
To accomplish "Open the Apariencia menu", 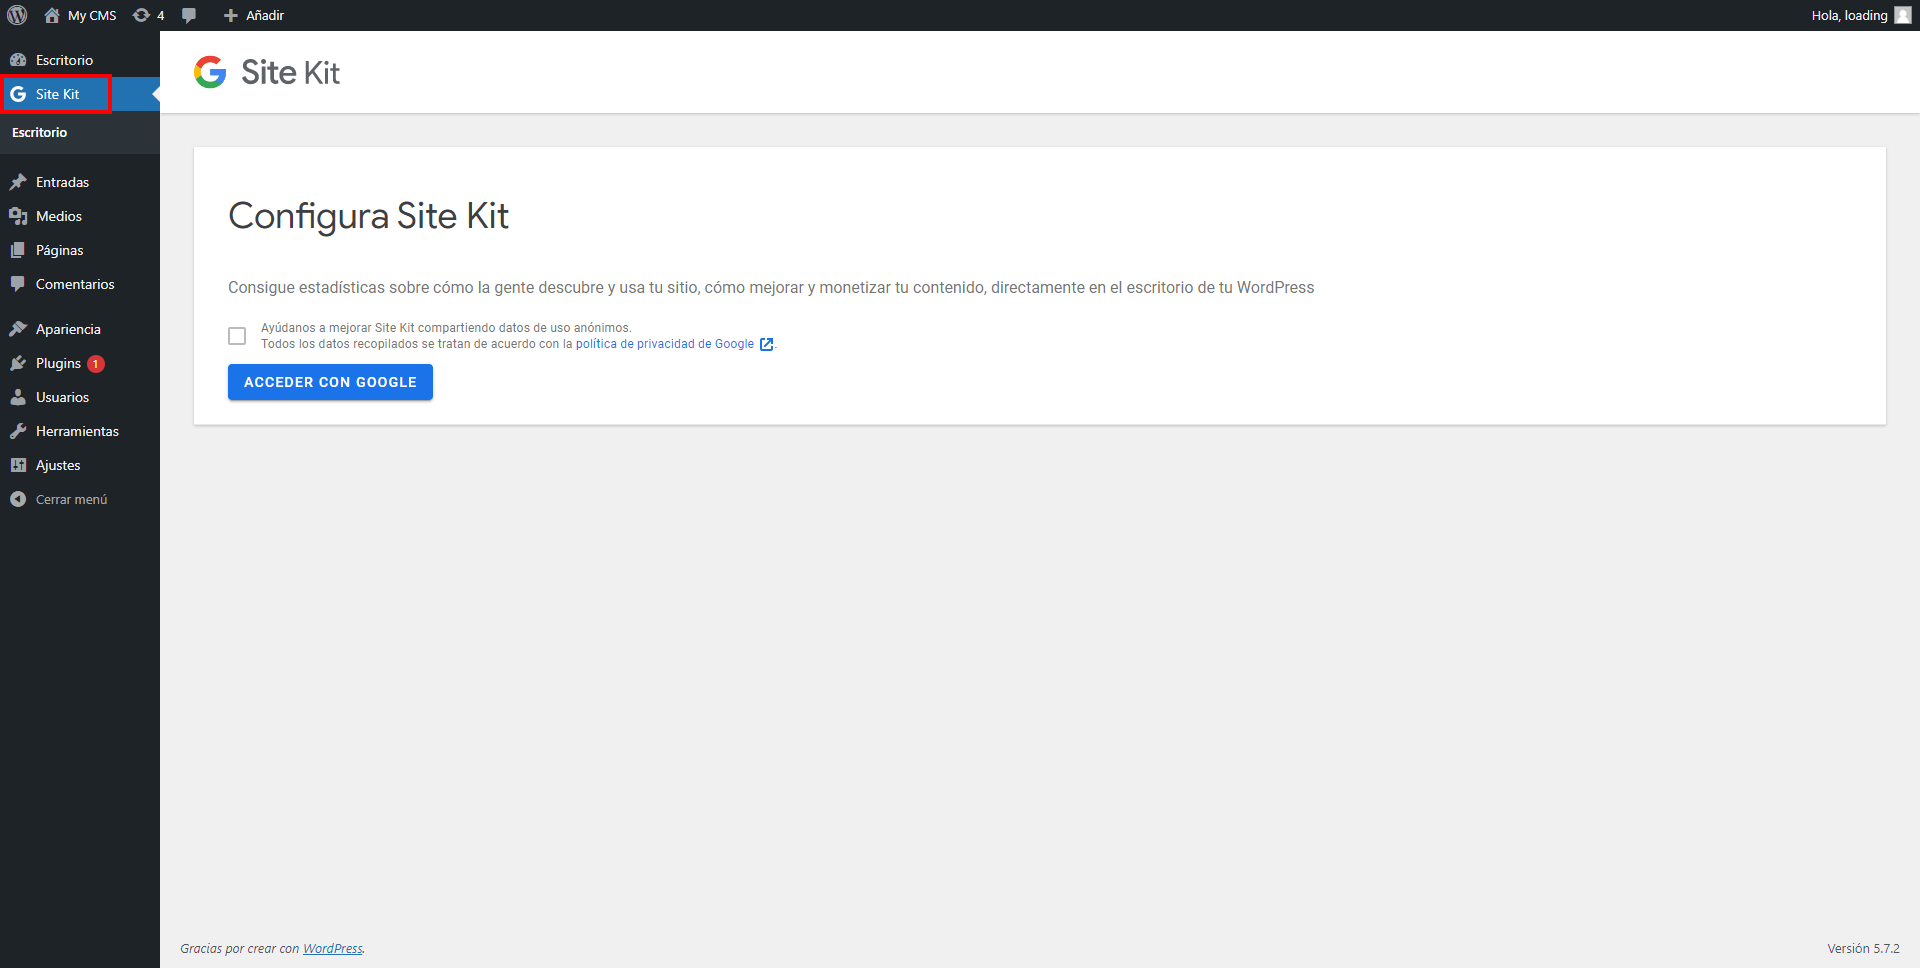I will coord(80,329).
